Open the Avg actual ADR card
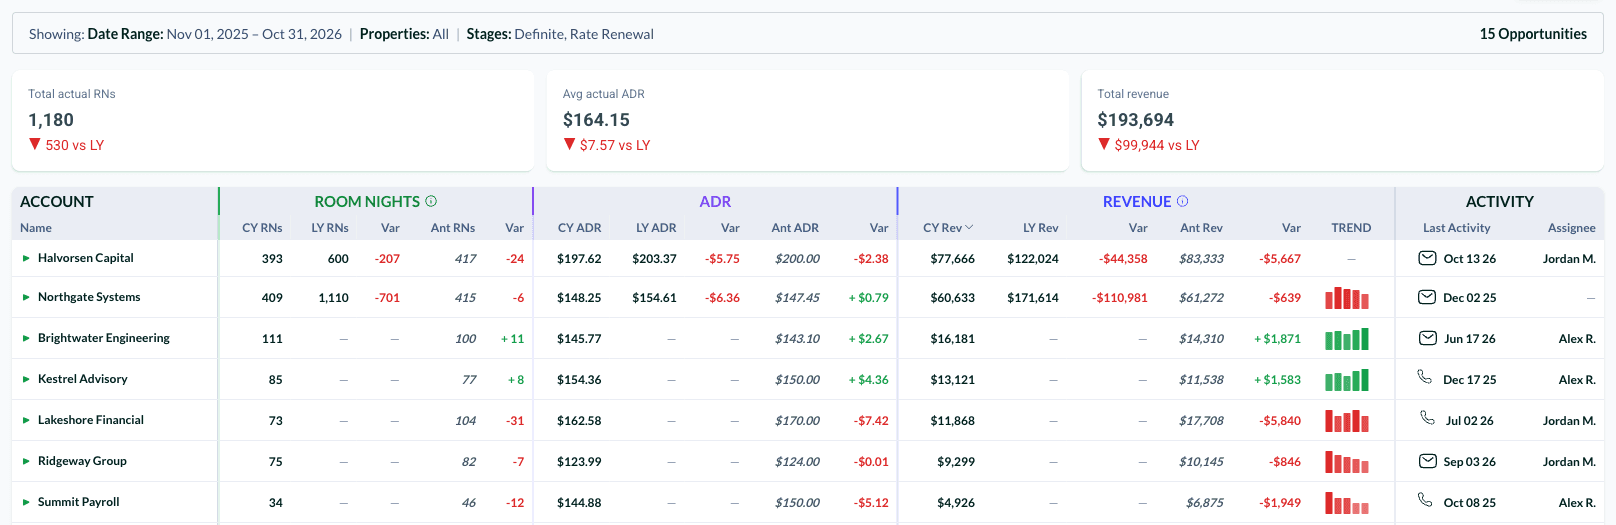1616x525 pixels. coord(808,120)
